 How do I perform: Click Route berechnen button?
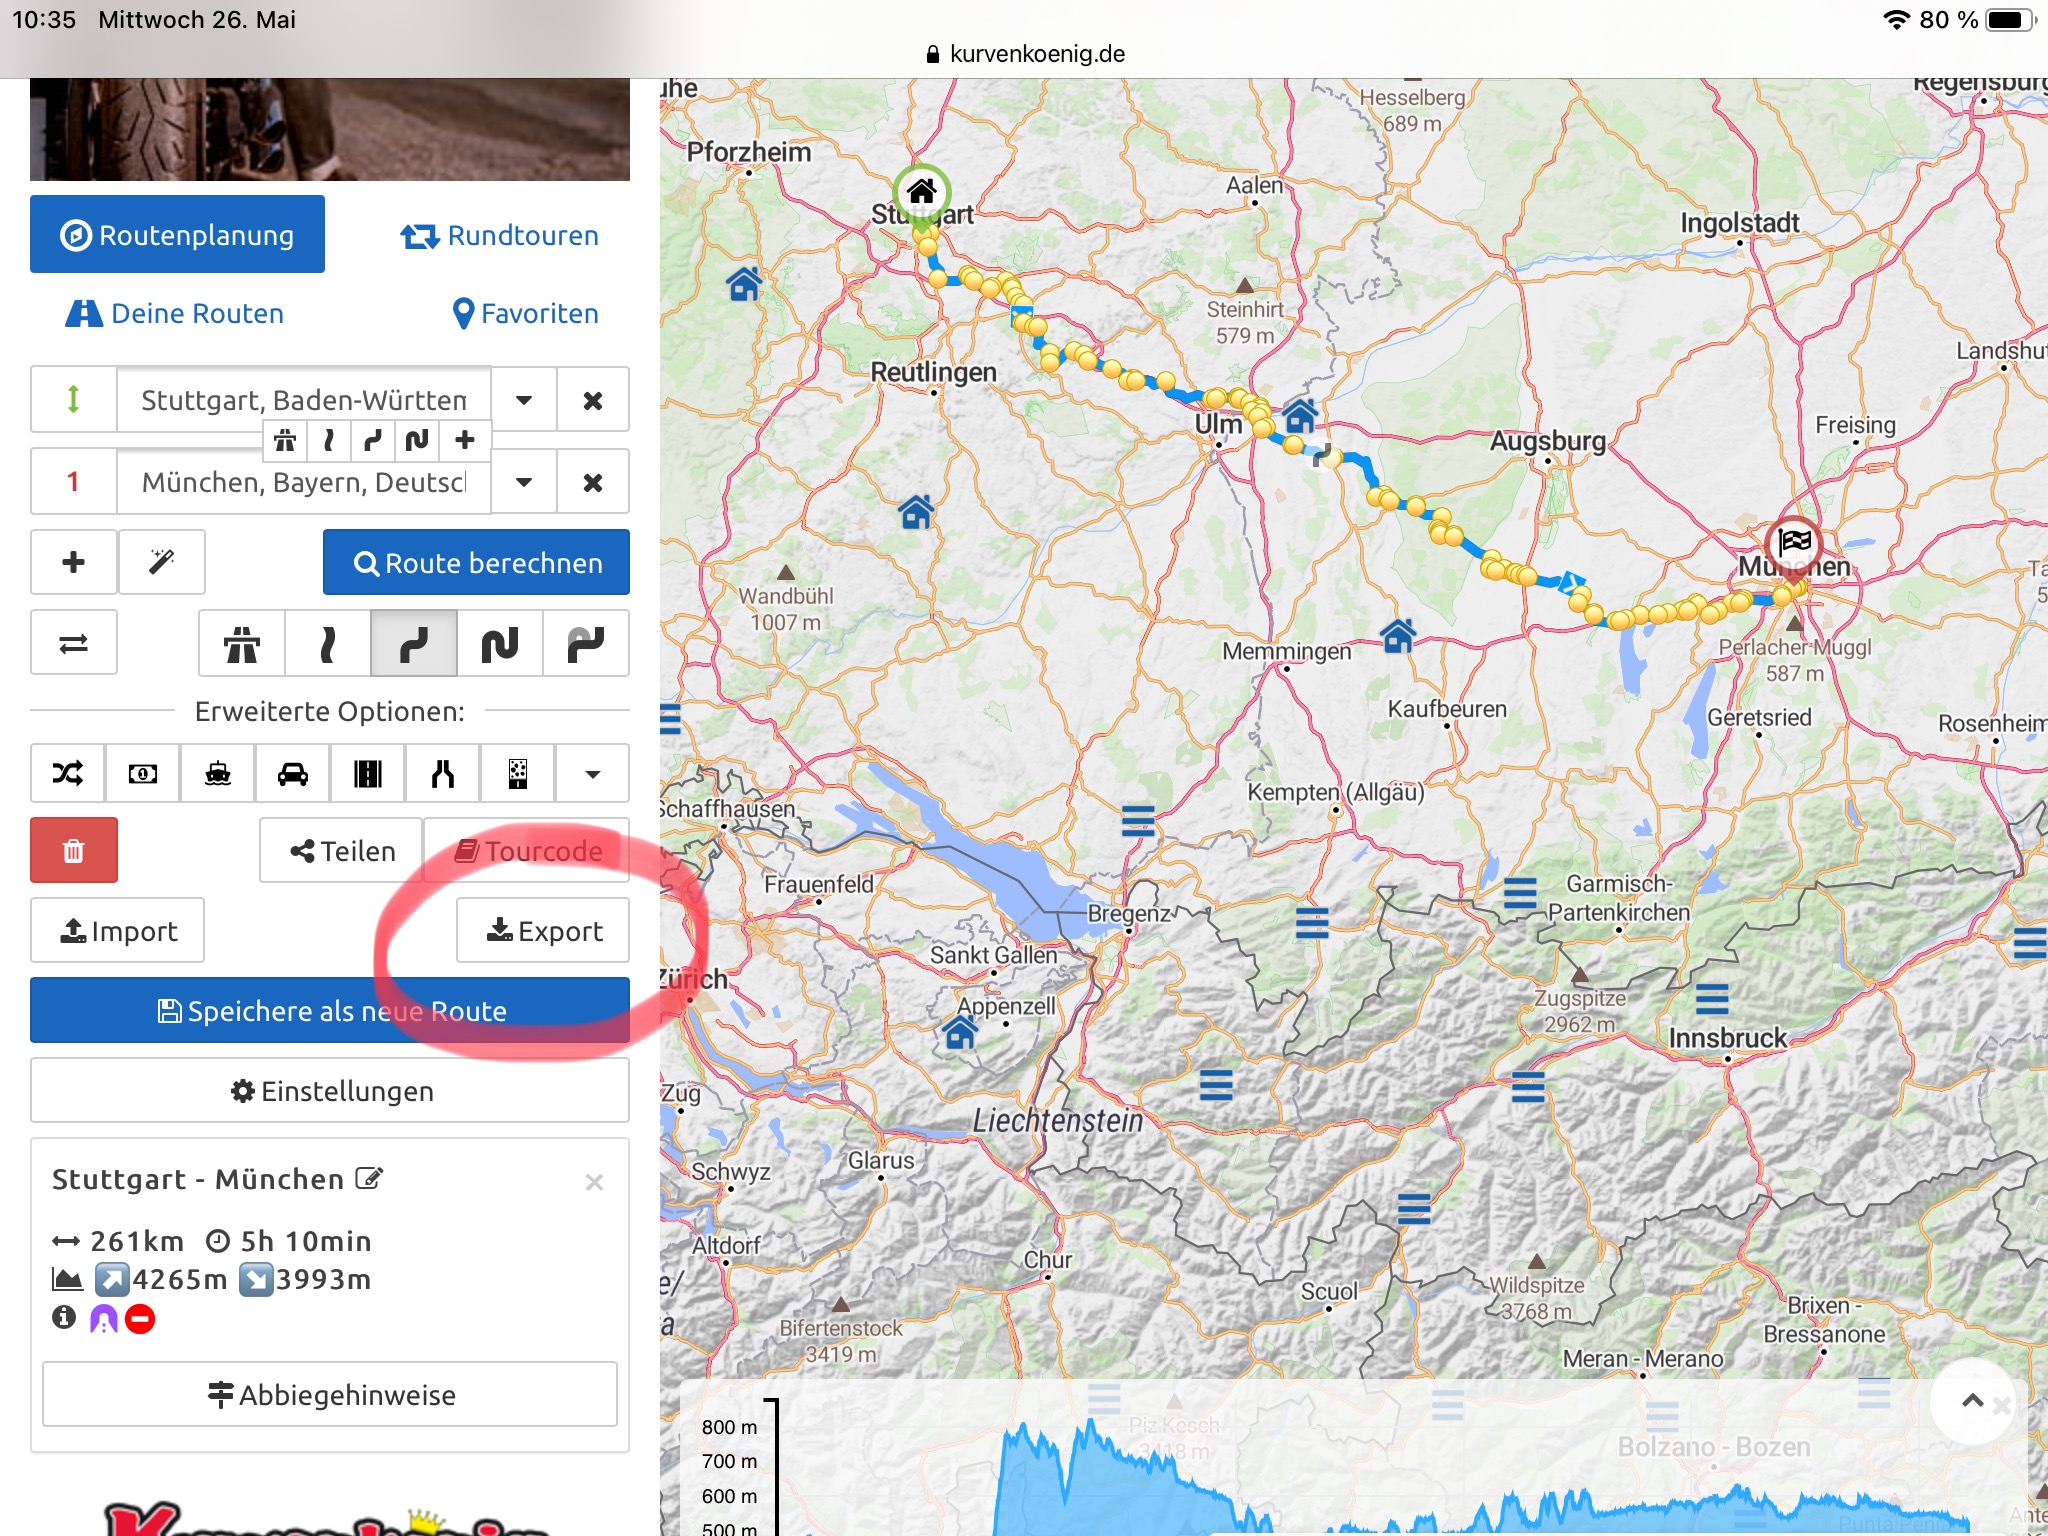click(x=477, y=563)
